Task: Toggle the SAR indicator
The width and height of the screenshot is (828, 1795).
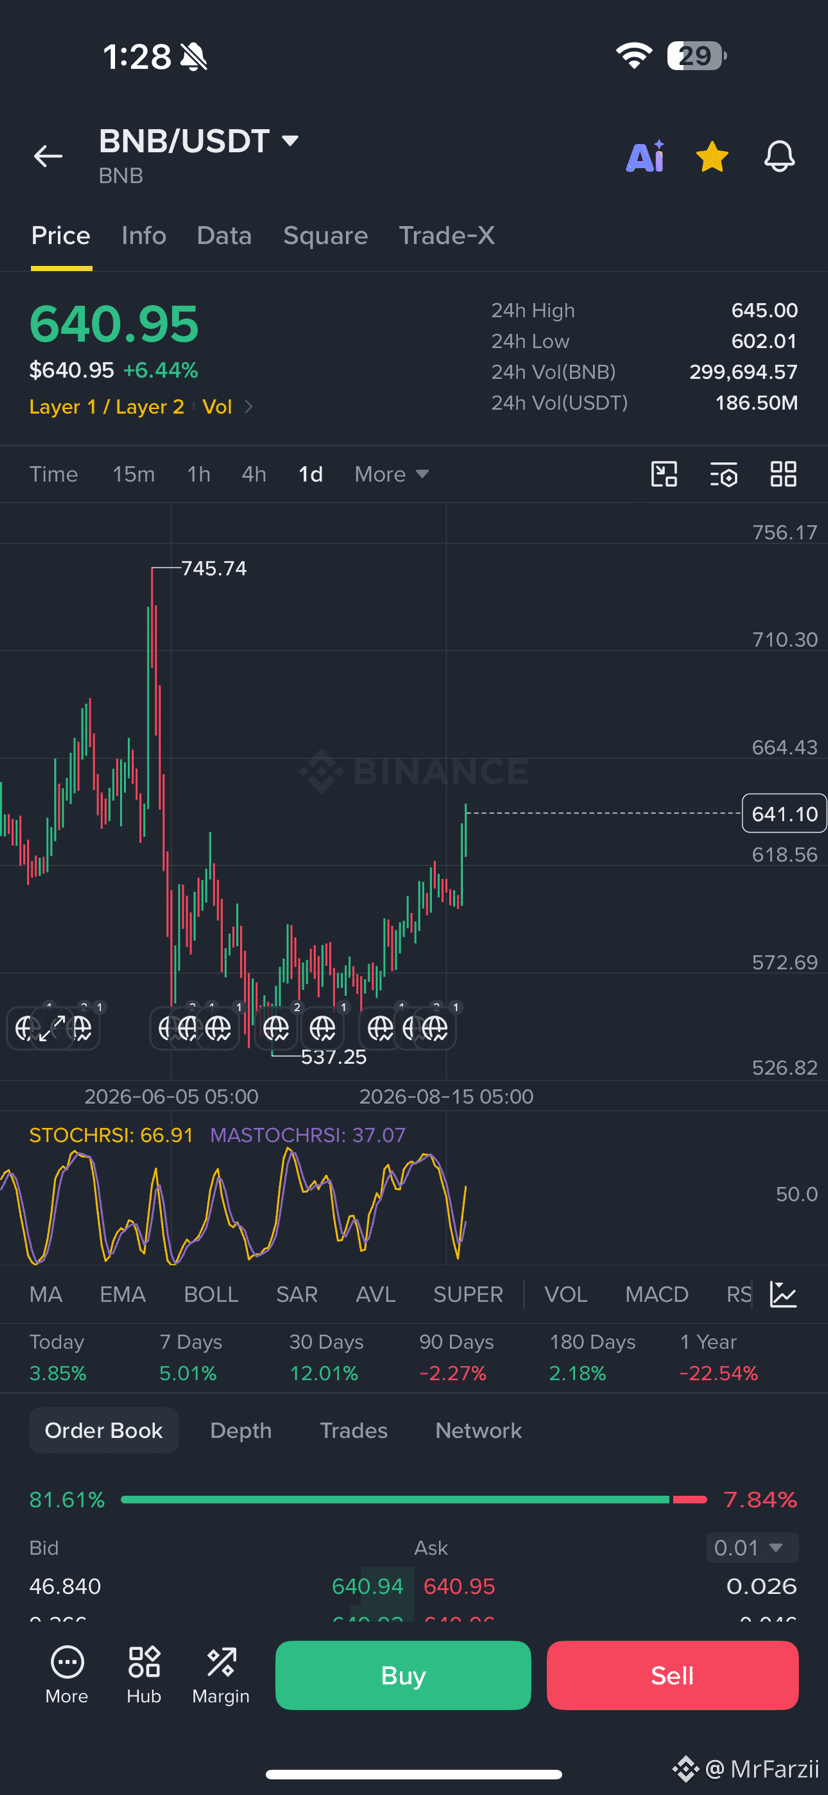Action: 297,1295
